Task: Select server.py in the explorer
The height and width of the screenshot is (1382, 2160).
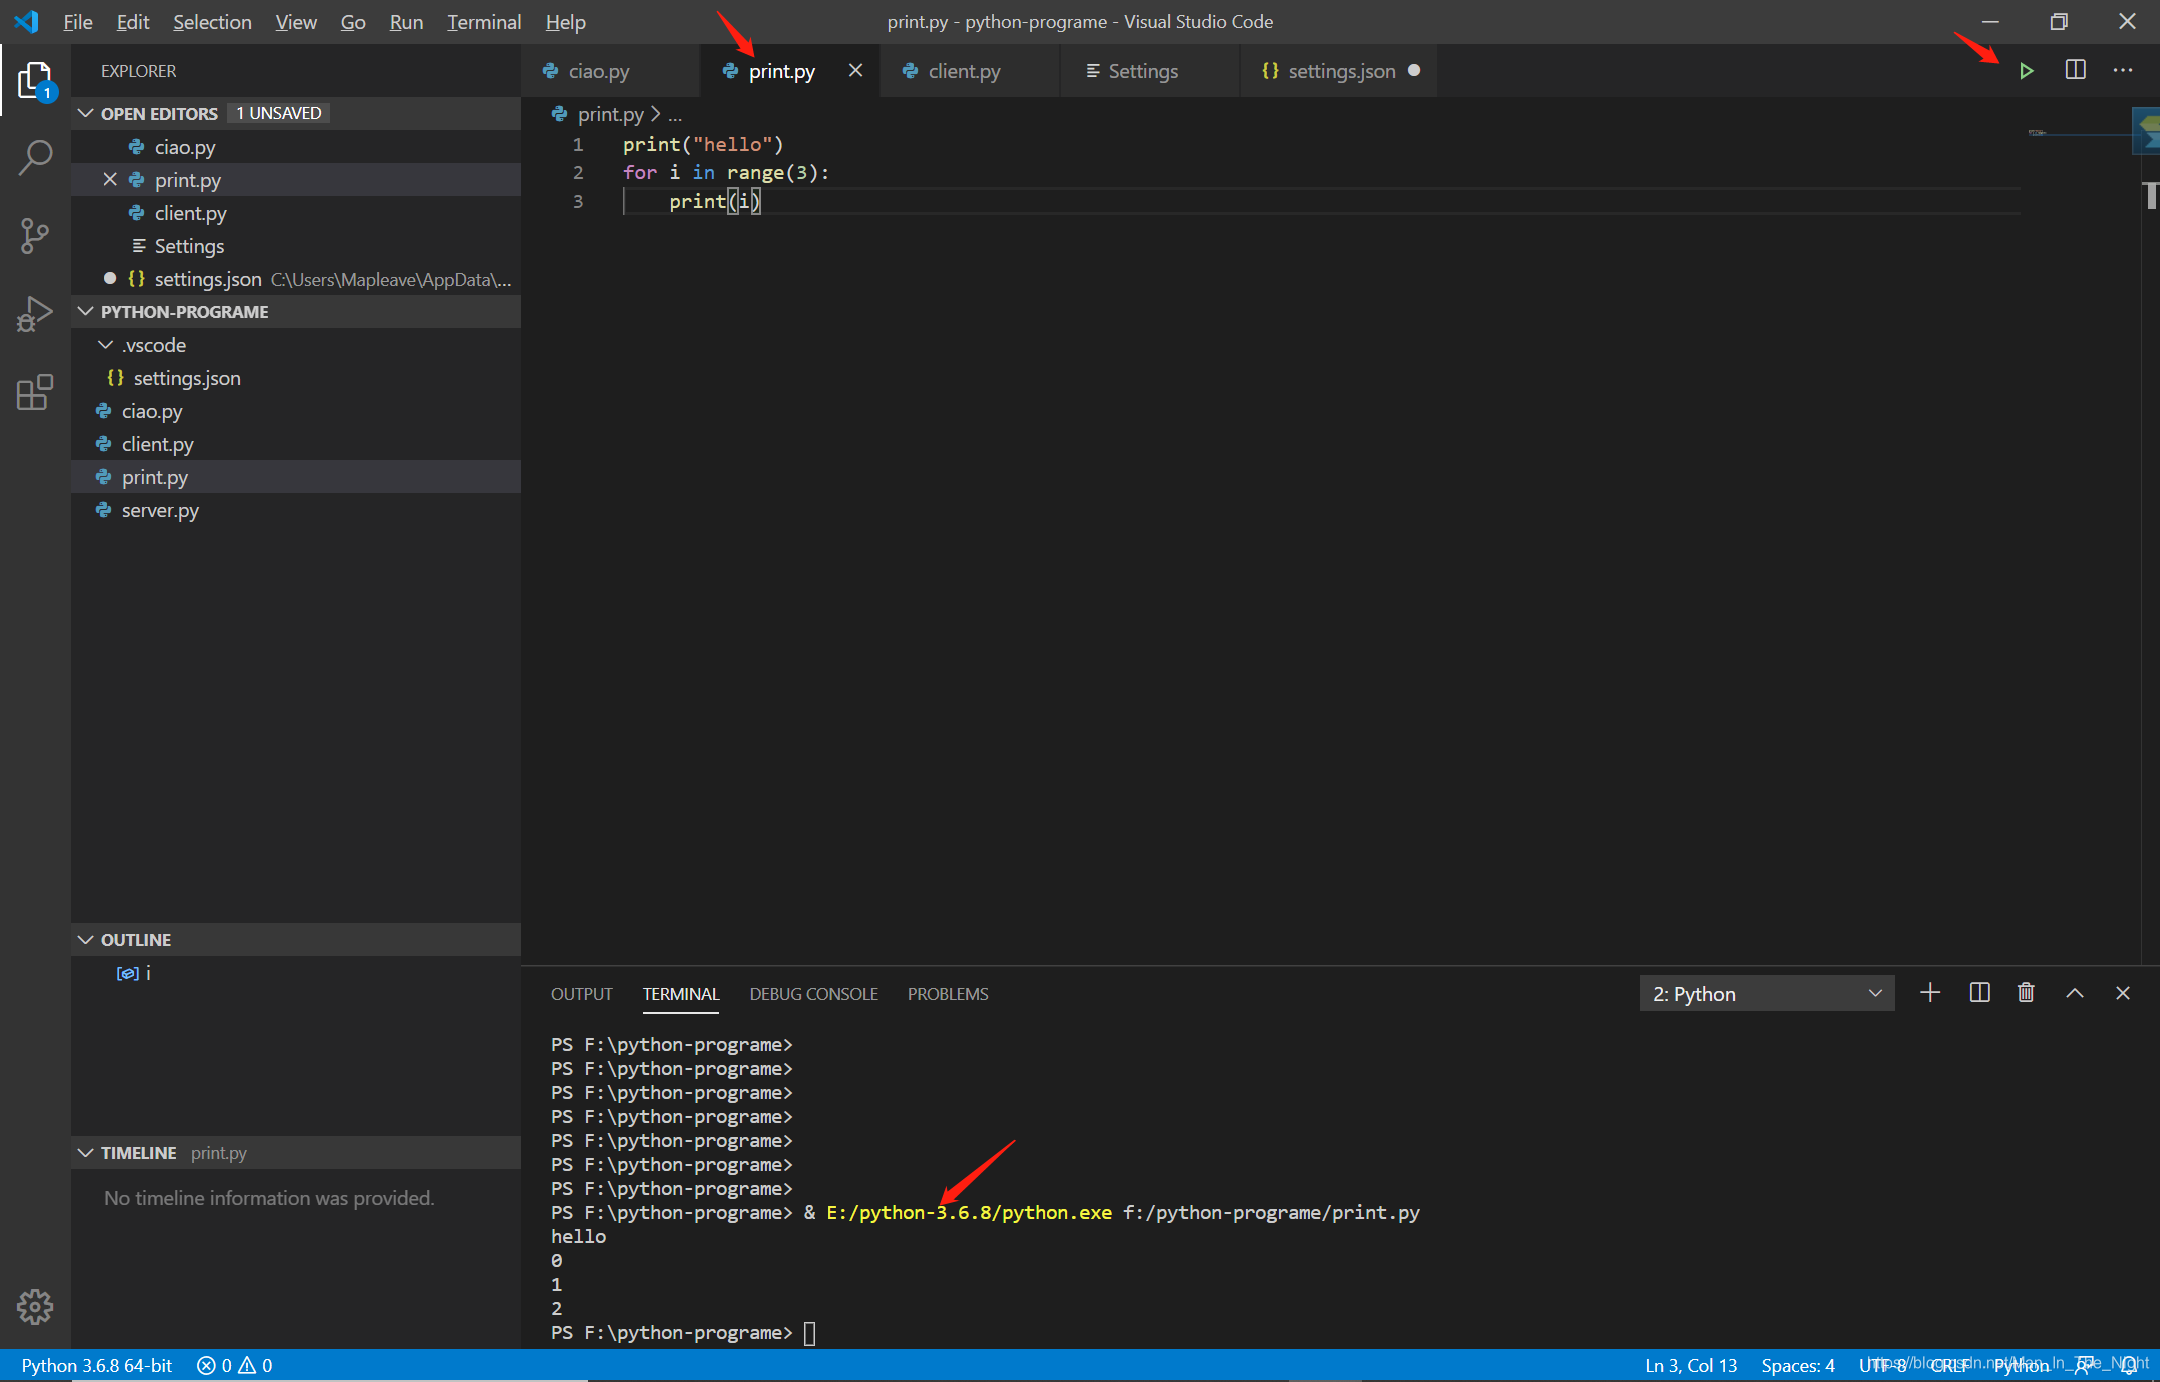Action: click(159, 510)
